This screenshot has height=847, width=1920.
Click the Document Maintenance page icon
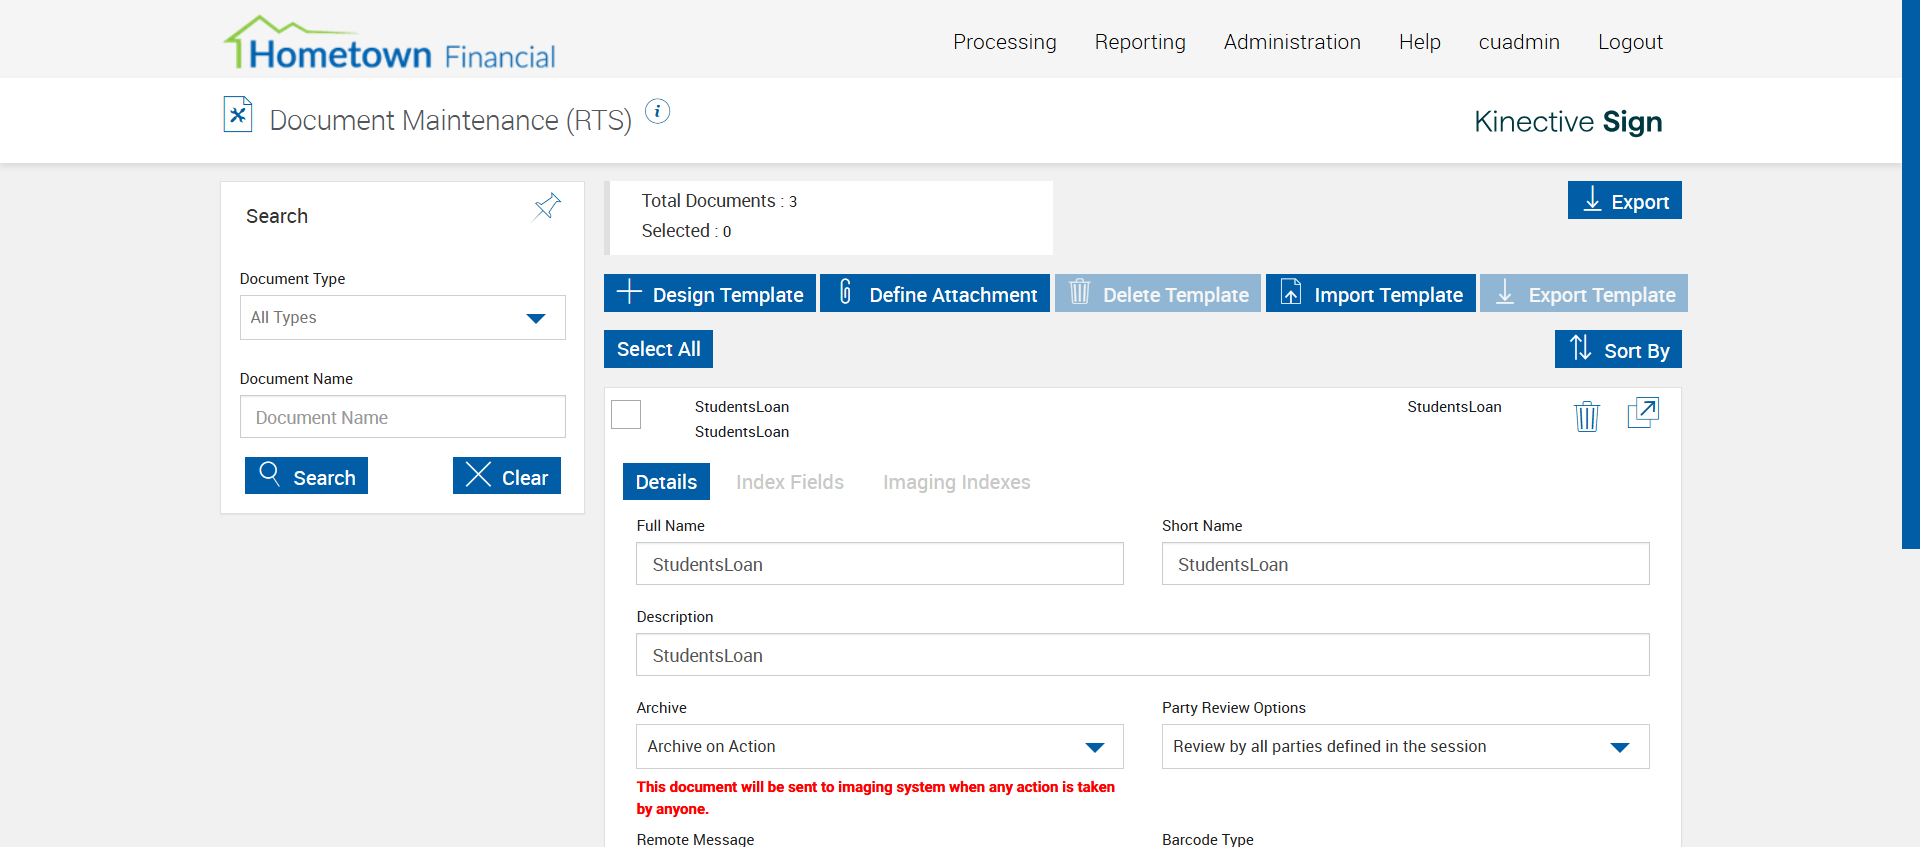point(237,114)
